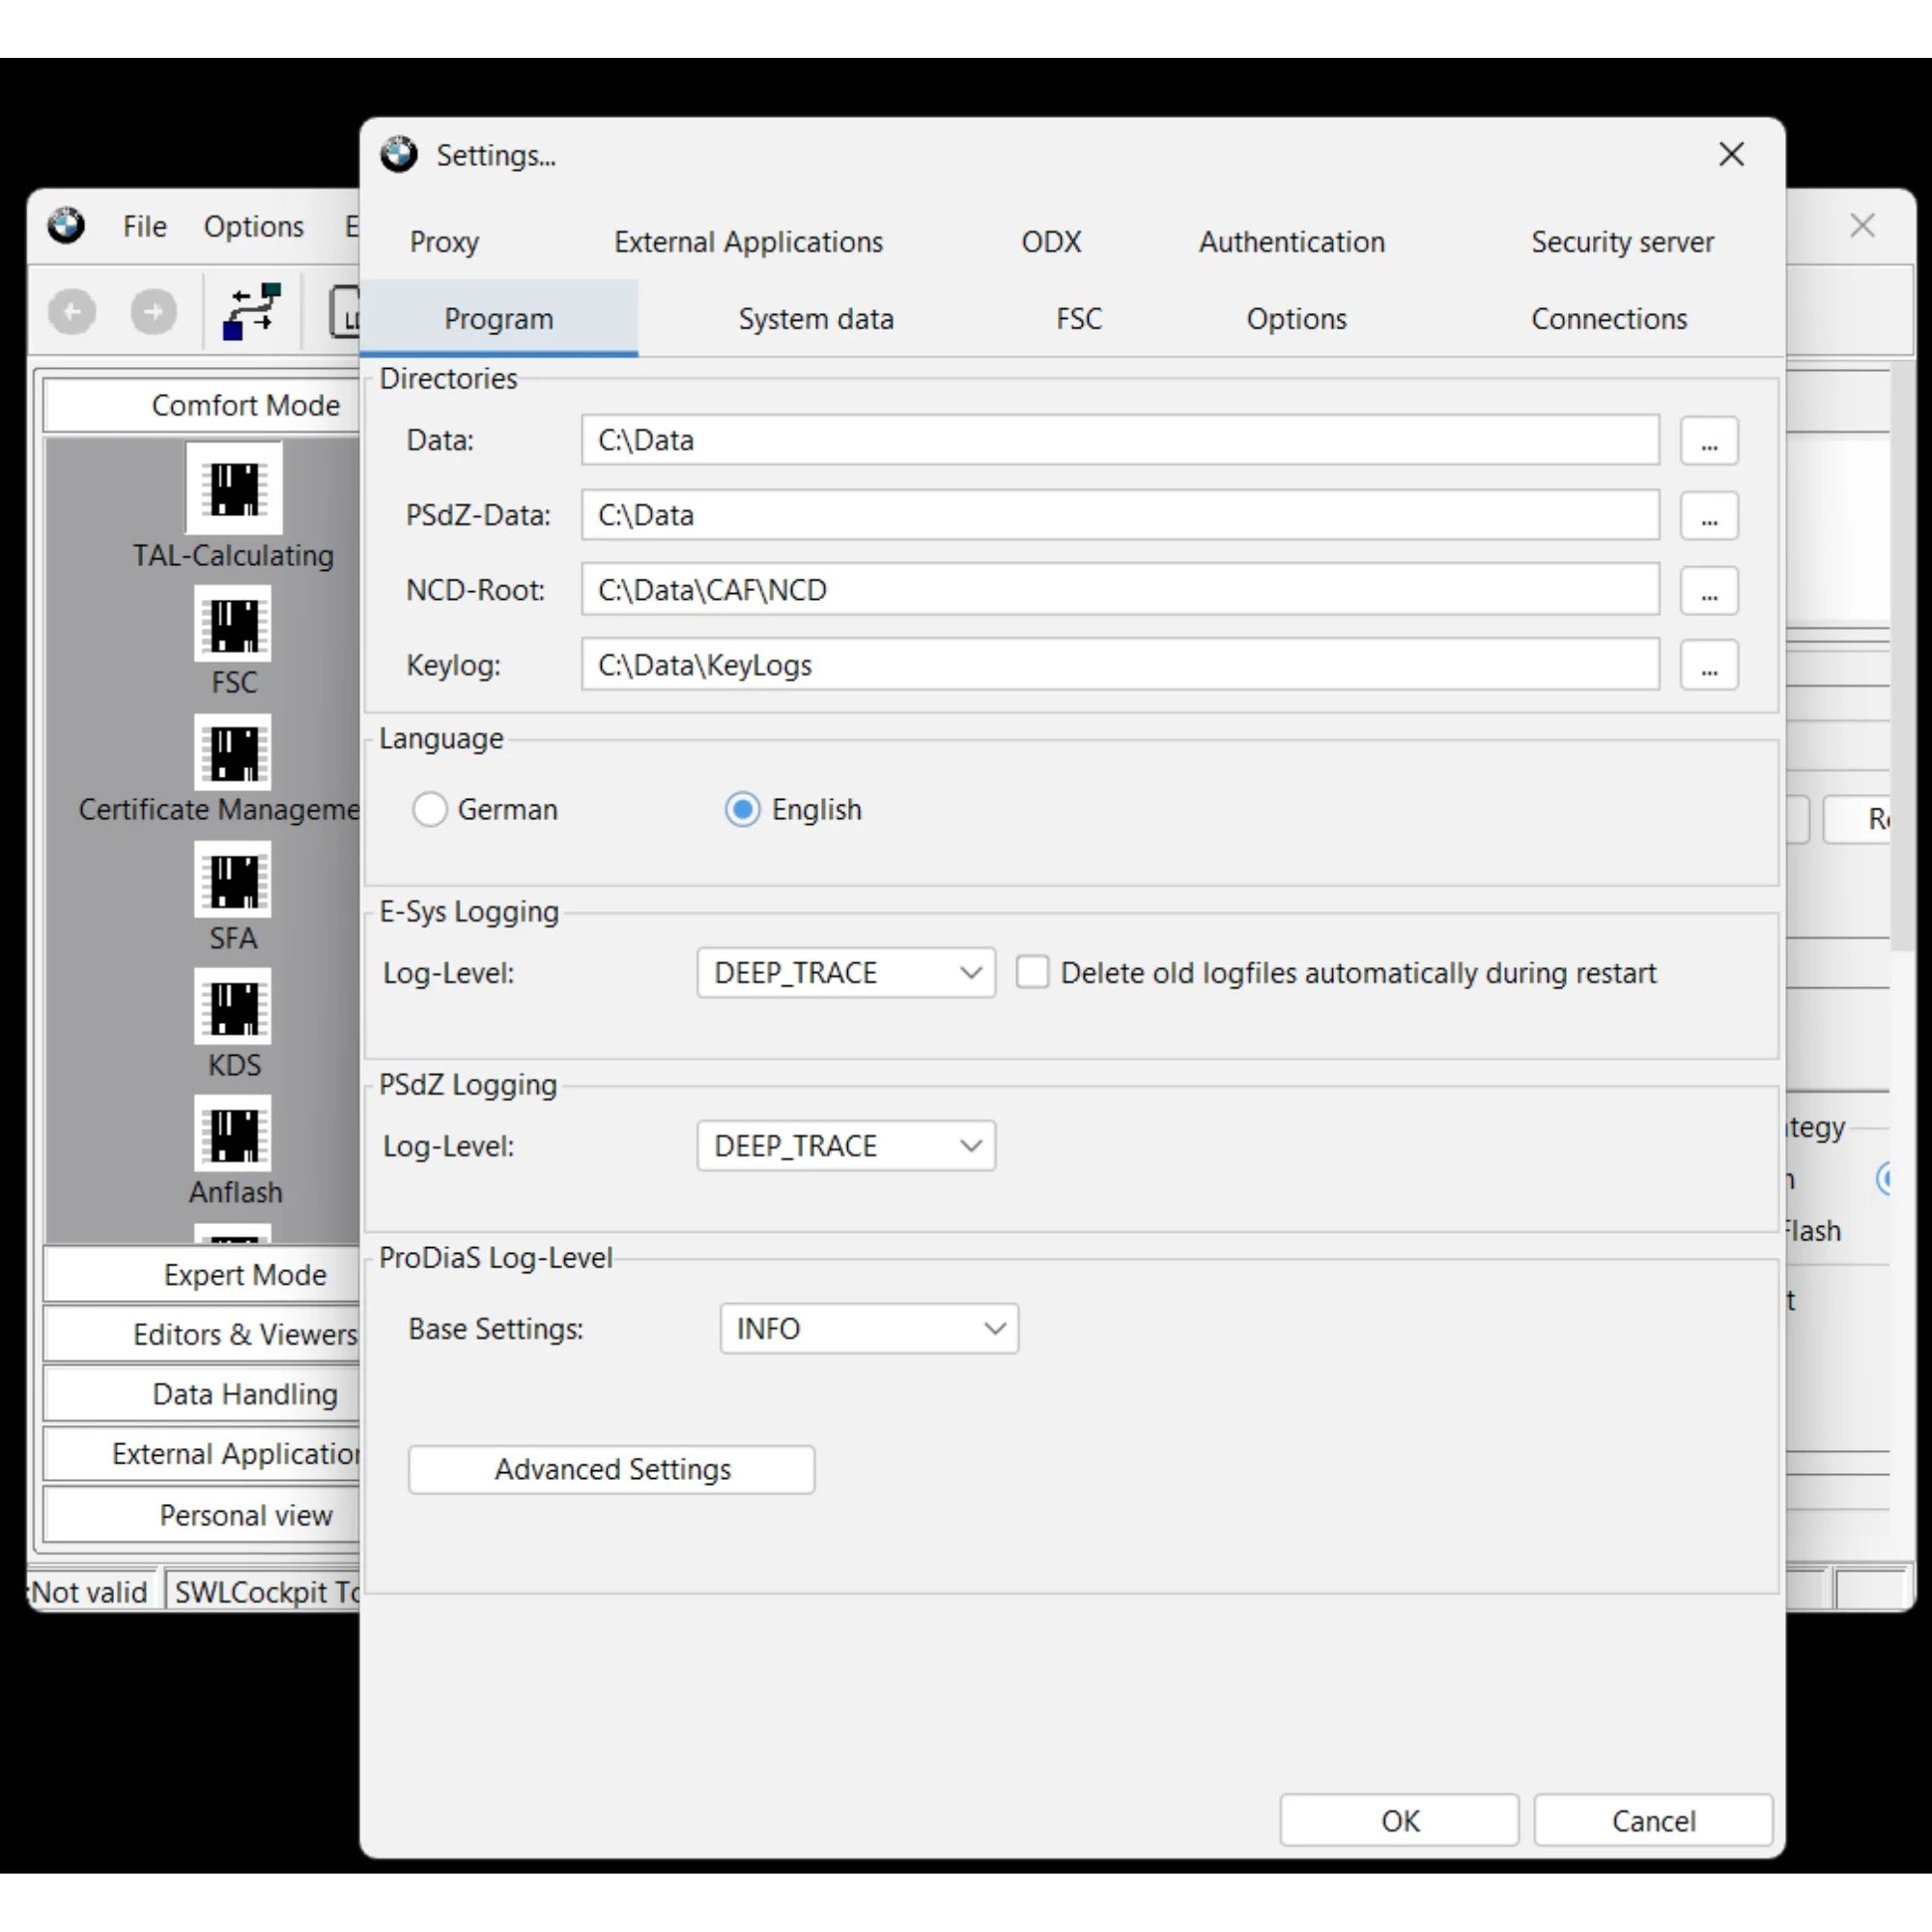Viewport: 1932px width, 1932px height.
Task: Click the connect toolbar icon
Action: pos(251,312)
